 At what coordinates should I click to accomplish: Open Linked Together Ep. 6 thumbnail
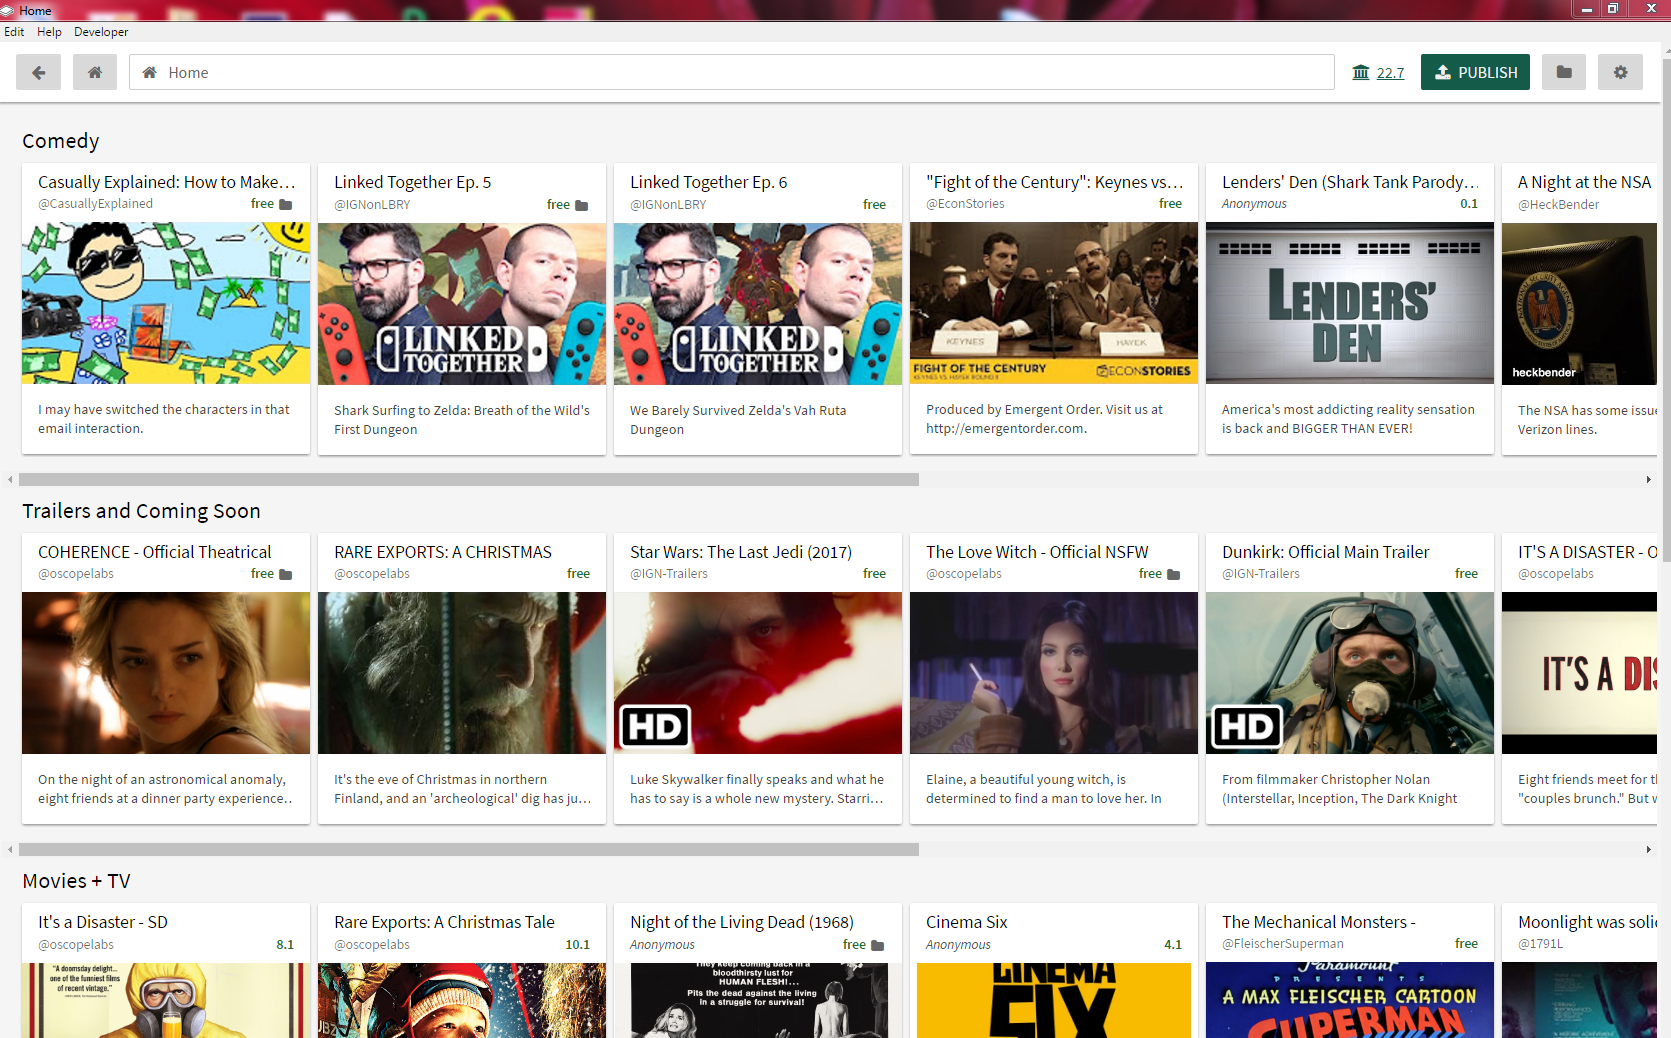(758, 303)
